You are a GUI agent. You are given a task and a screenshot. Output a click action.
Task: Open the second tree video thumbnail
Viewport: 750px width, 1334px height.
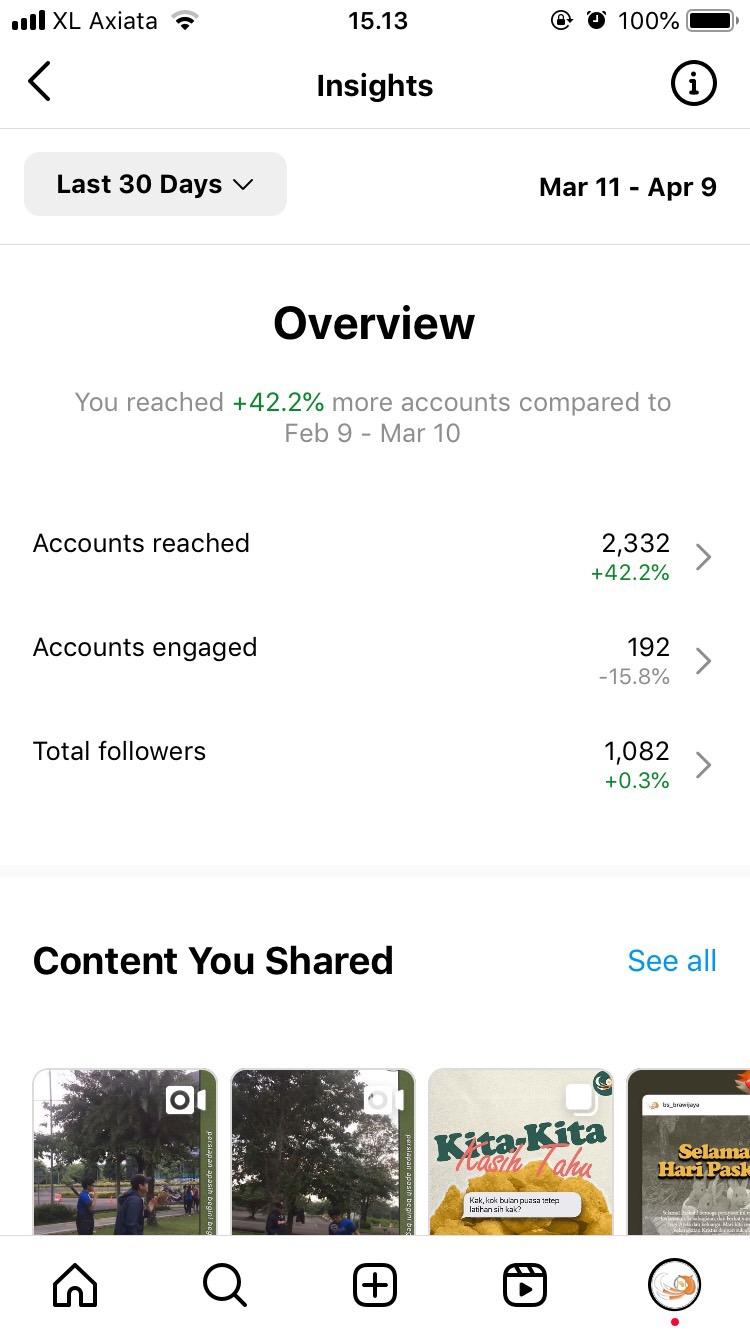coord(323,1152)
